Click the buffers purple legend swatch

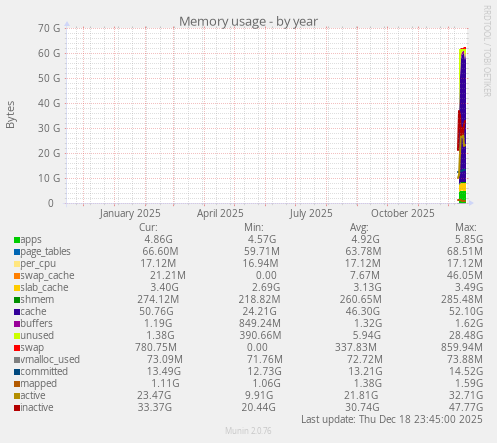click(x=17, y=324)
